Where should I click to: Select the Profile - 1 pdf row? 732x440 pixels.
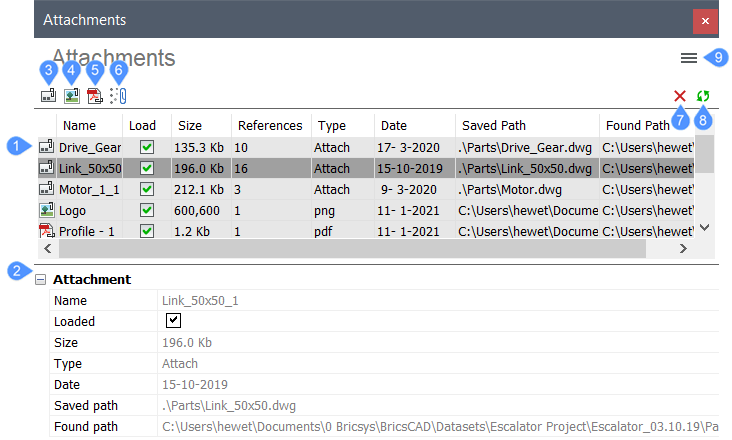[366, 231]
